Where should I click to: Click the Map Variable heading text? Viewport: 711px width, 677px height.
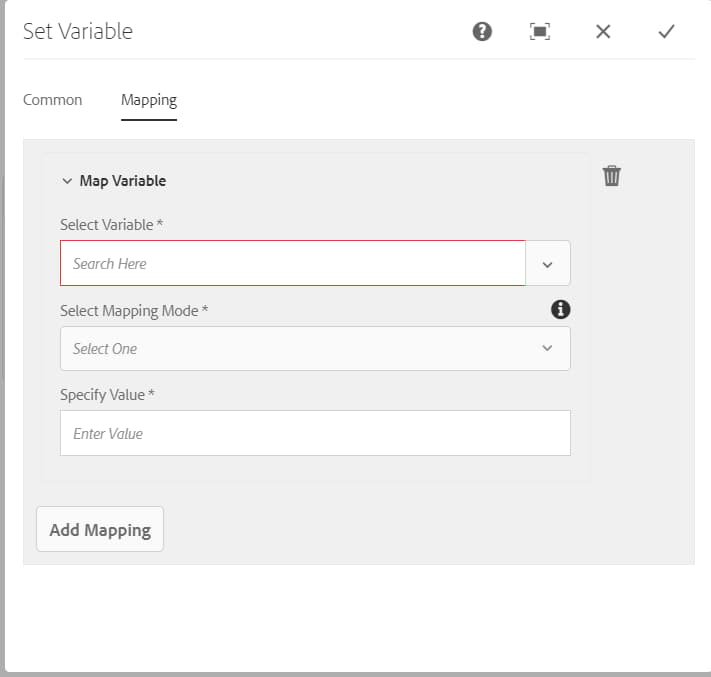tap(123, 181)
